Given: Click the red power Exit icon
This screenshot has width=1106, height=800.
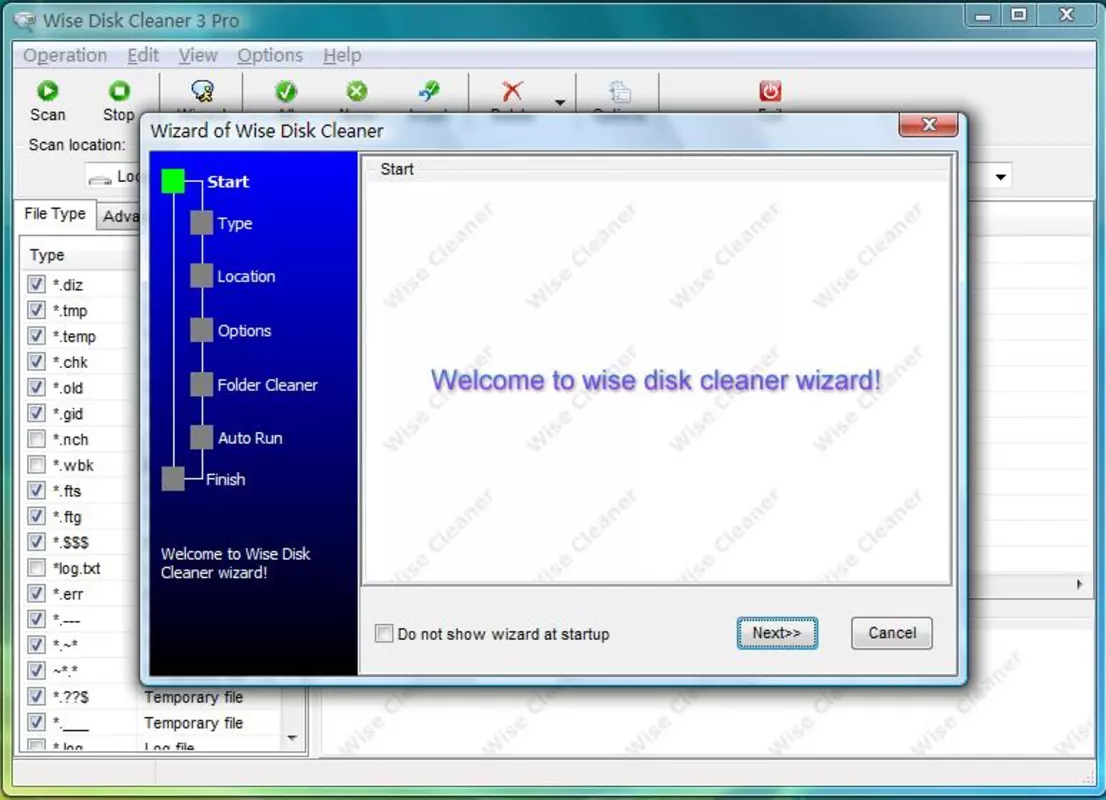Looking at the screenshot, I should 770,91.
